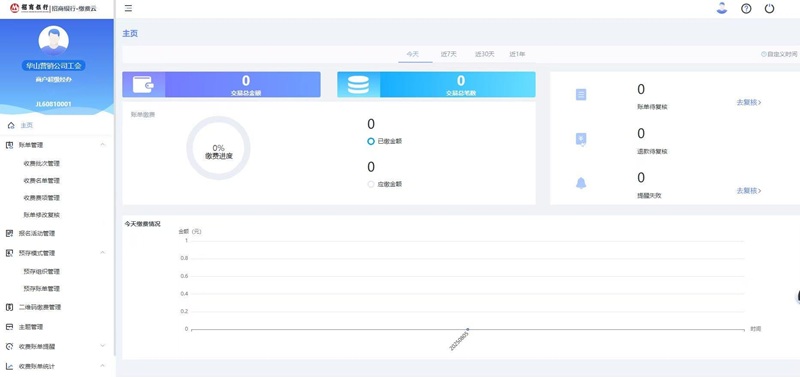
Task: Toggle the 应缴金额 legend marker
Action: 371,184
